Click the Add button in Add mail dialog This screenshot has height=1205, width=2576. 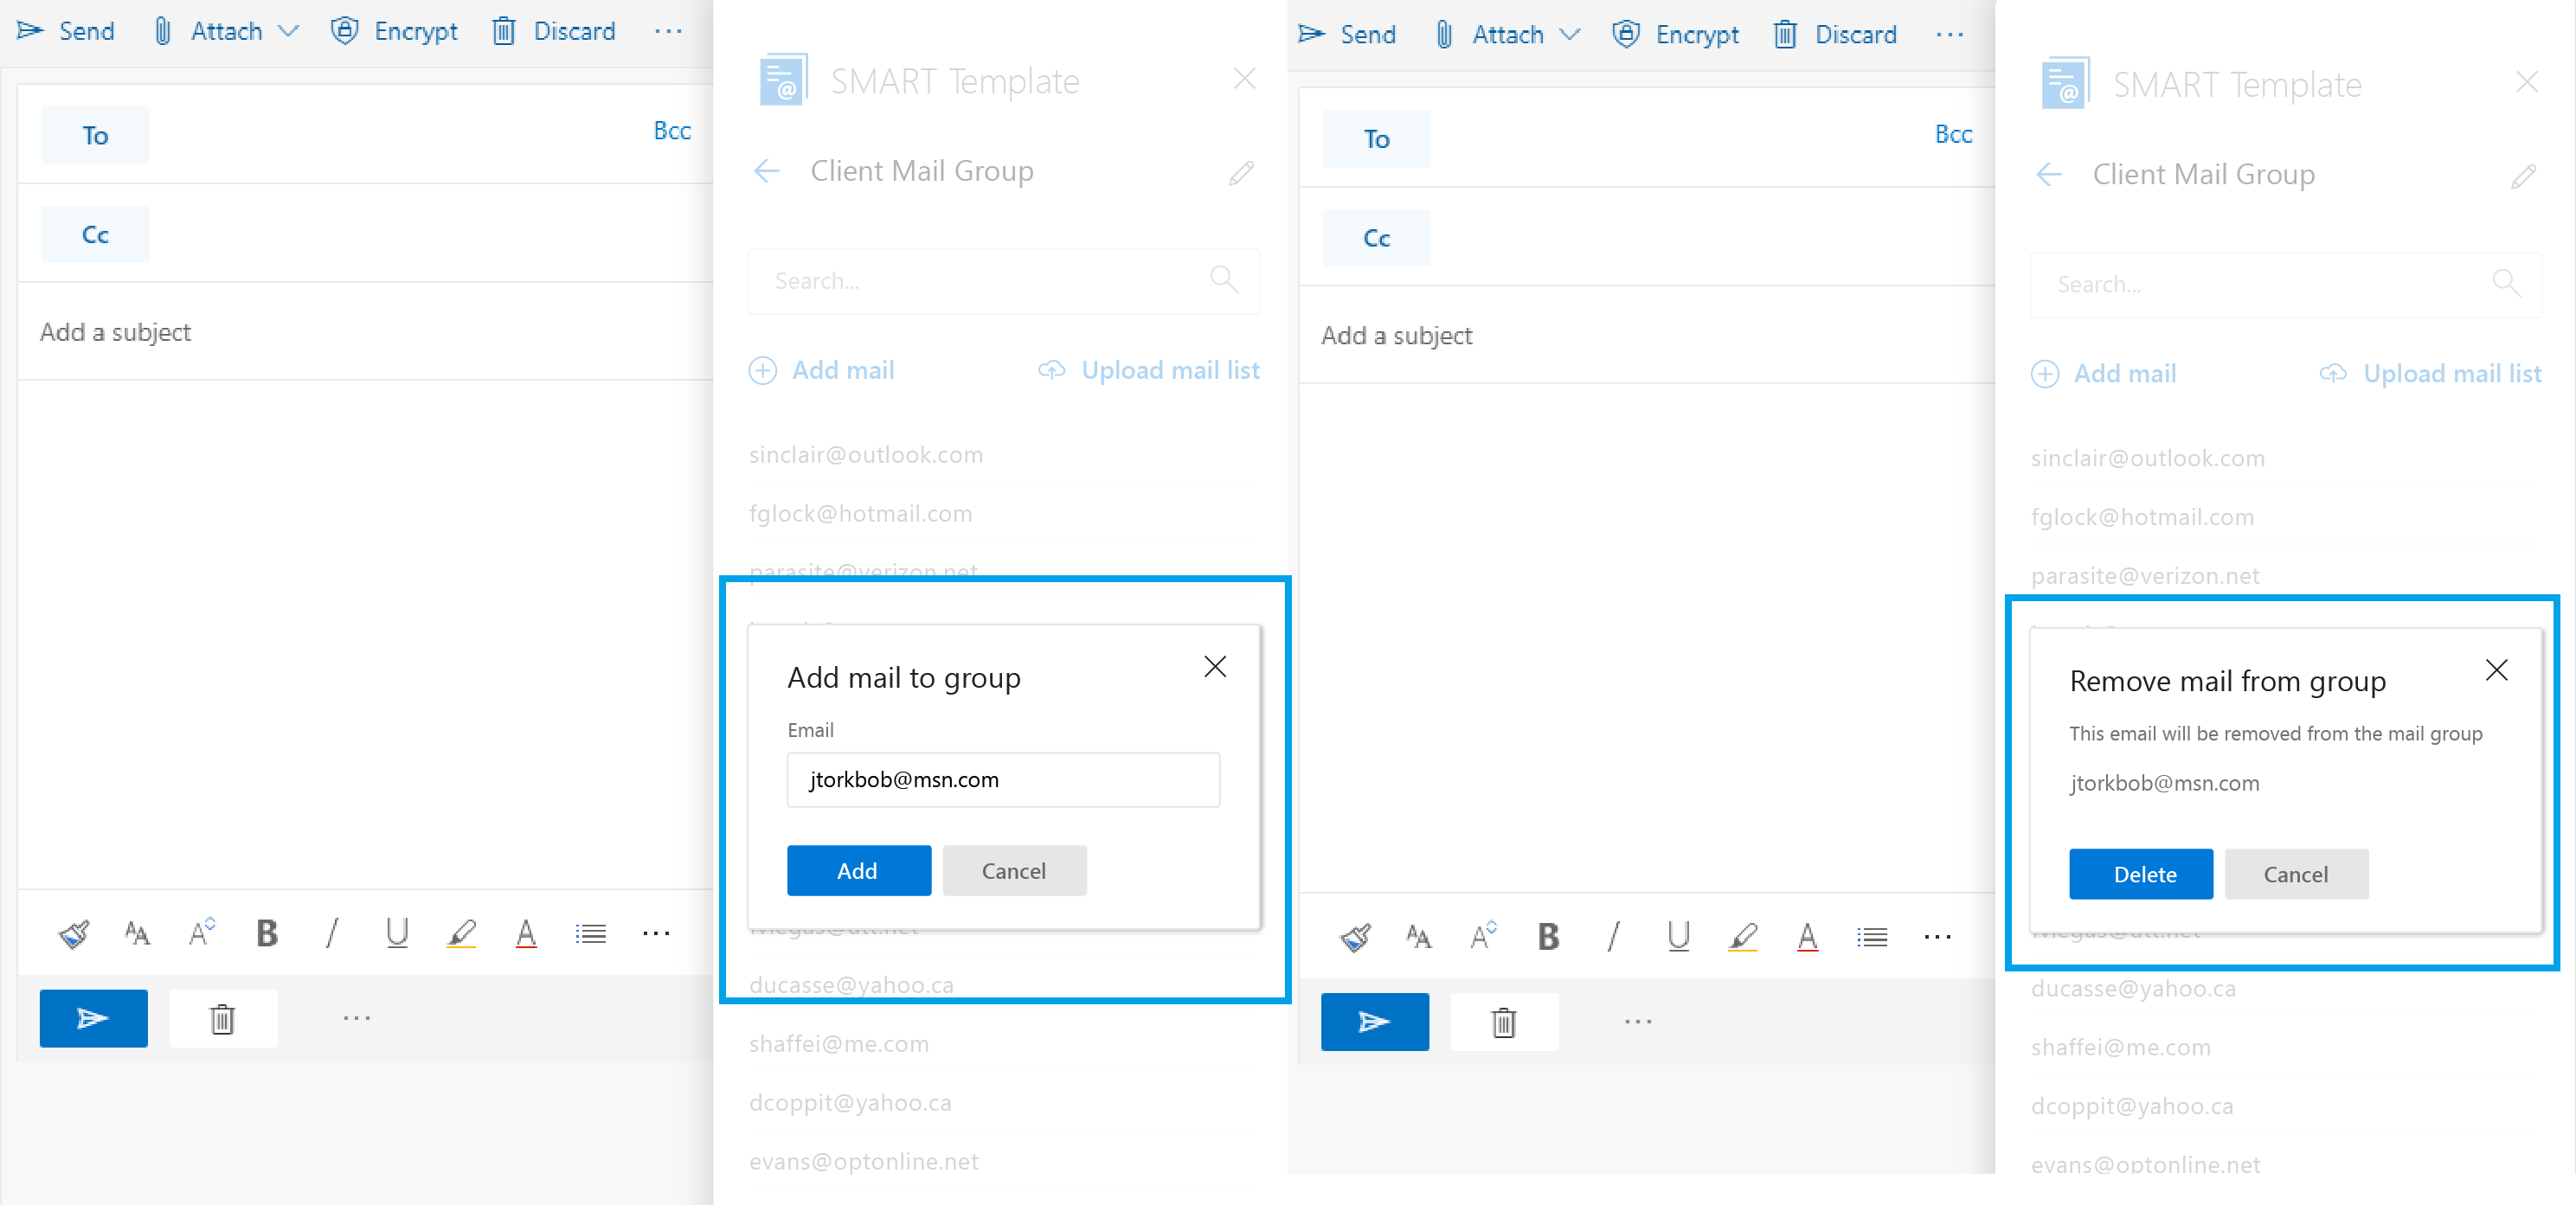[859, 870]
